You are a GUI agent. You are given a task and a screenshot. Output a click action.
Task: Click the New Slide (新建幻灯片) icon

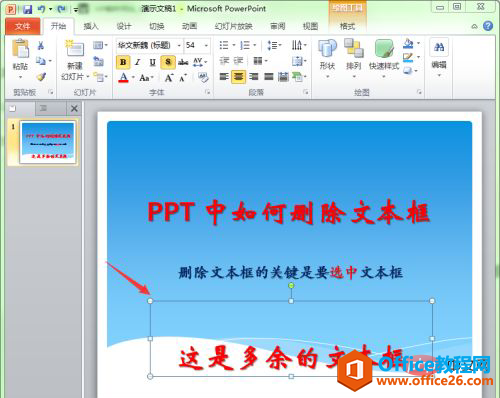(x=74, y=49)
